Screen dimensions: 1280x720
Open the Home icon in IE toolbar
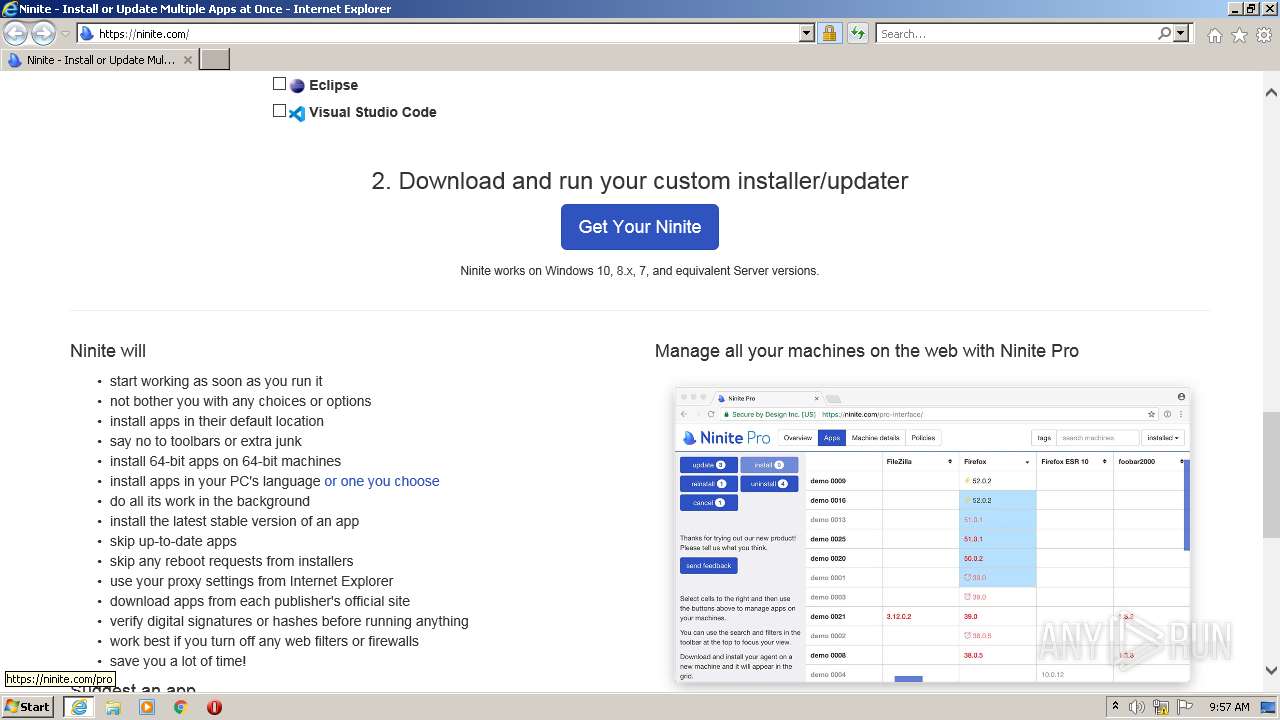point(1214,35)
